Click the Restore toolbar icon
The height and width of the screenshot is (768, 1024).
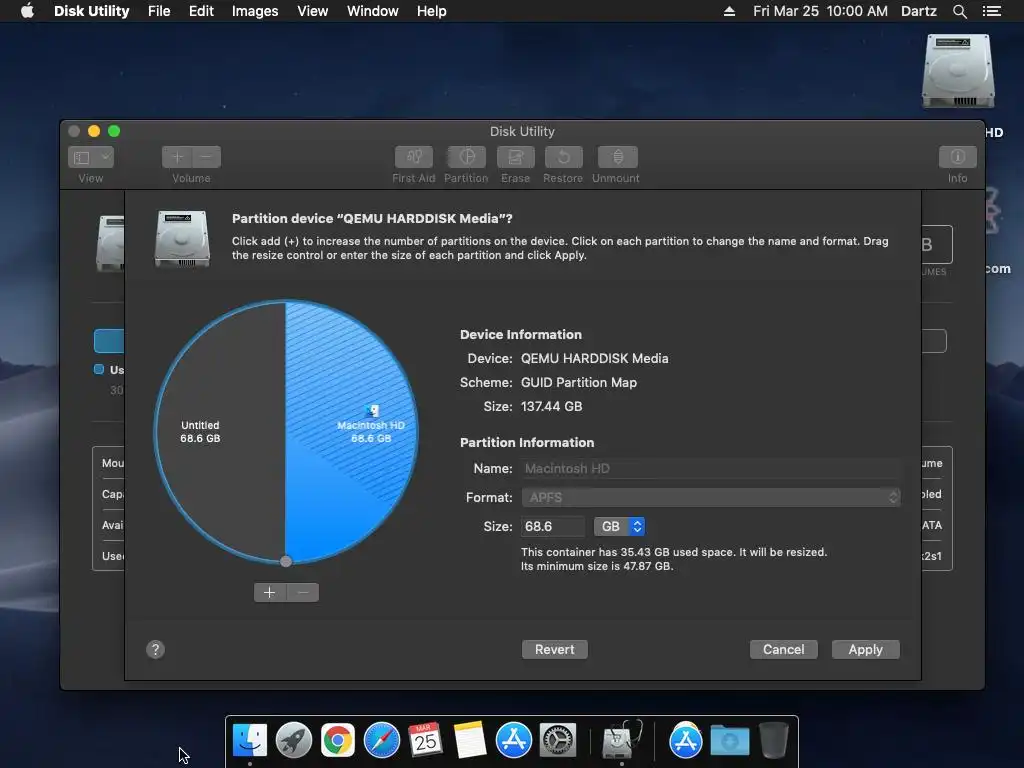(563, 157)
